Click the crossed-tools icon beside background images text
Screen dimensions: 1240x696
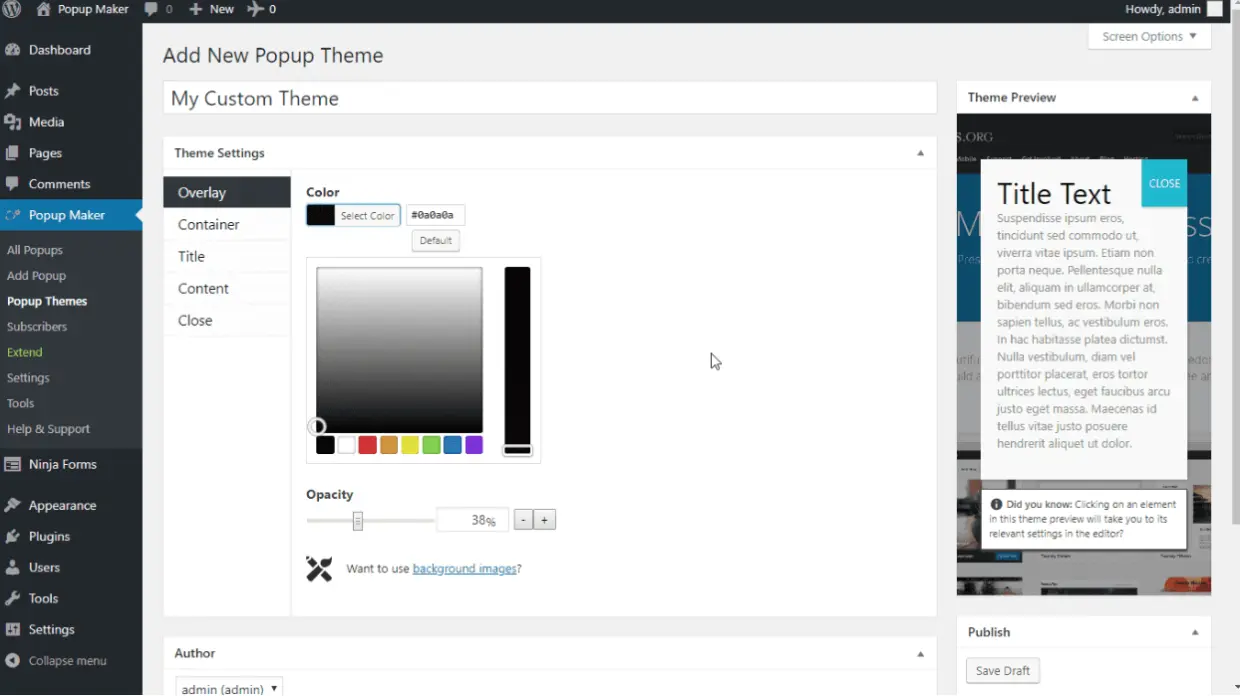[320, 568]
